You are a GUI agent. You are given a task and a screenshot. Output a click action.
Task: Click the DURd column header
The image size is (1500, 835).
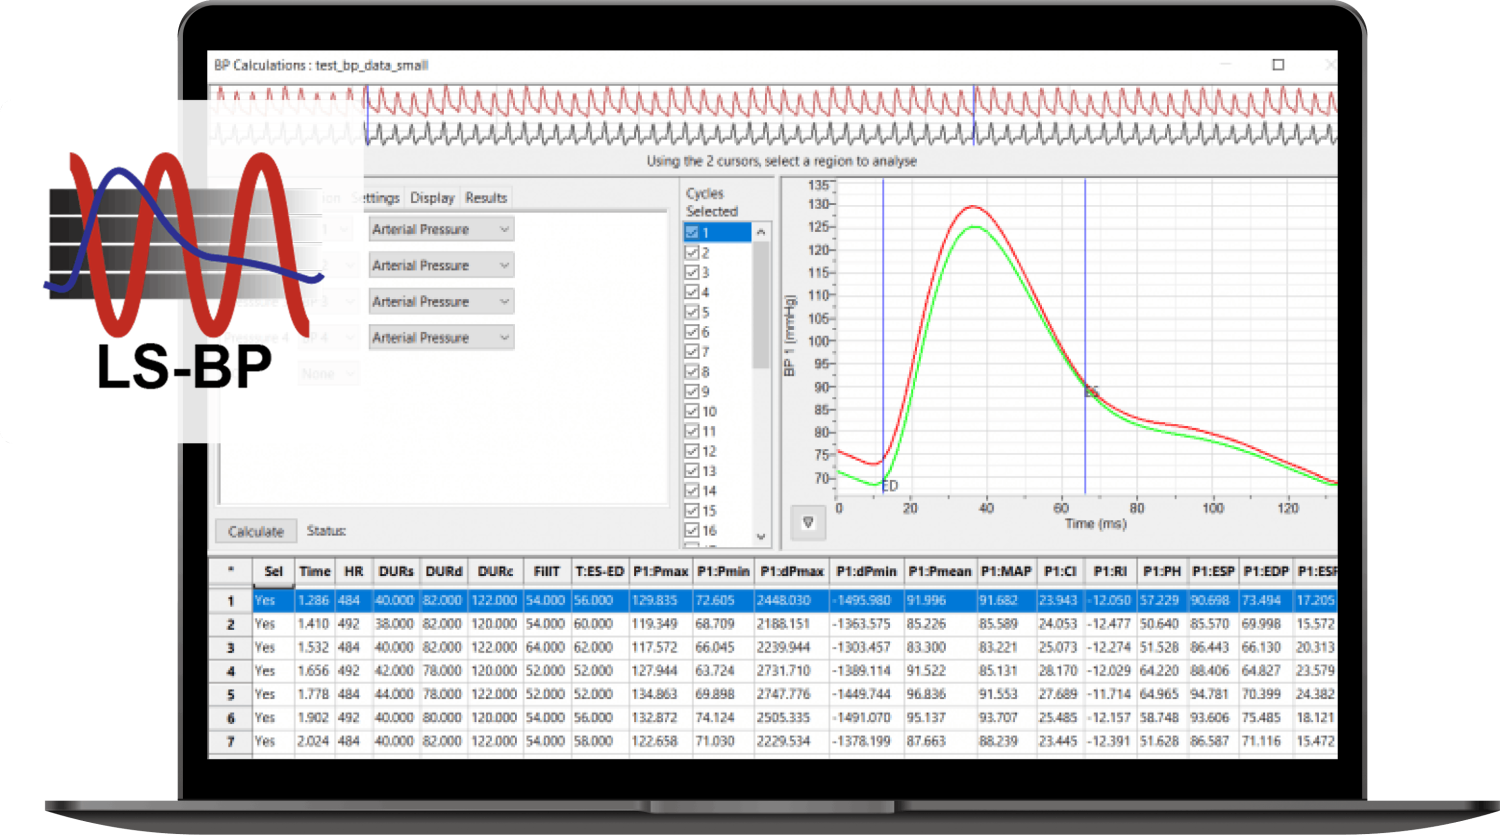coord(444,571)
